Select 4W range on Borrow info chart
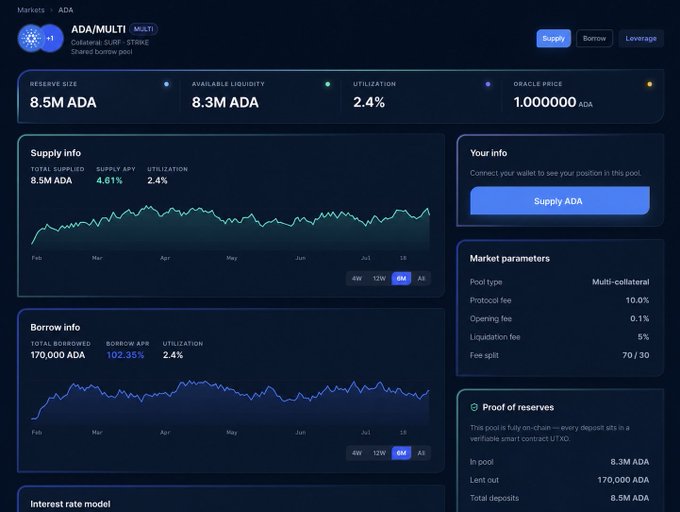The width and height of the screenshot is (680, 512). 357,453
